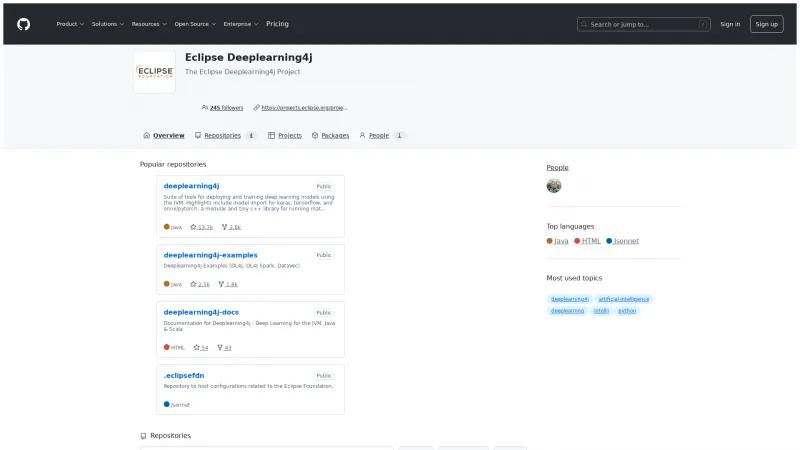Open the deeplearning4j-examples forks count
The image size is (800, 450).
231,285
